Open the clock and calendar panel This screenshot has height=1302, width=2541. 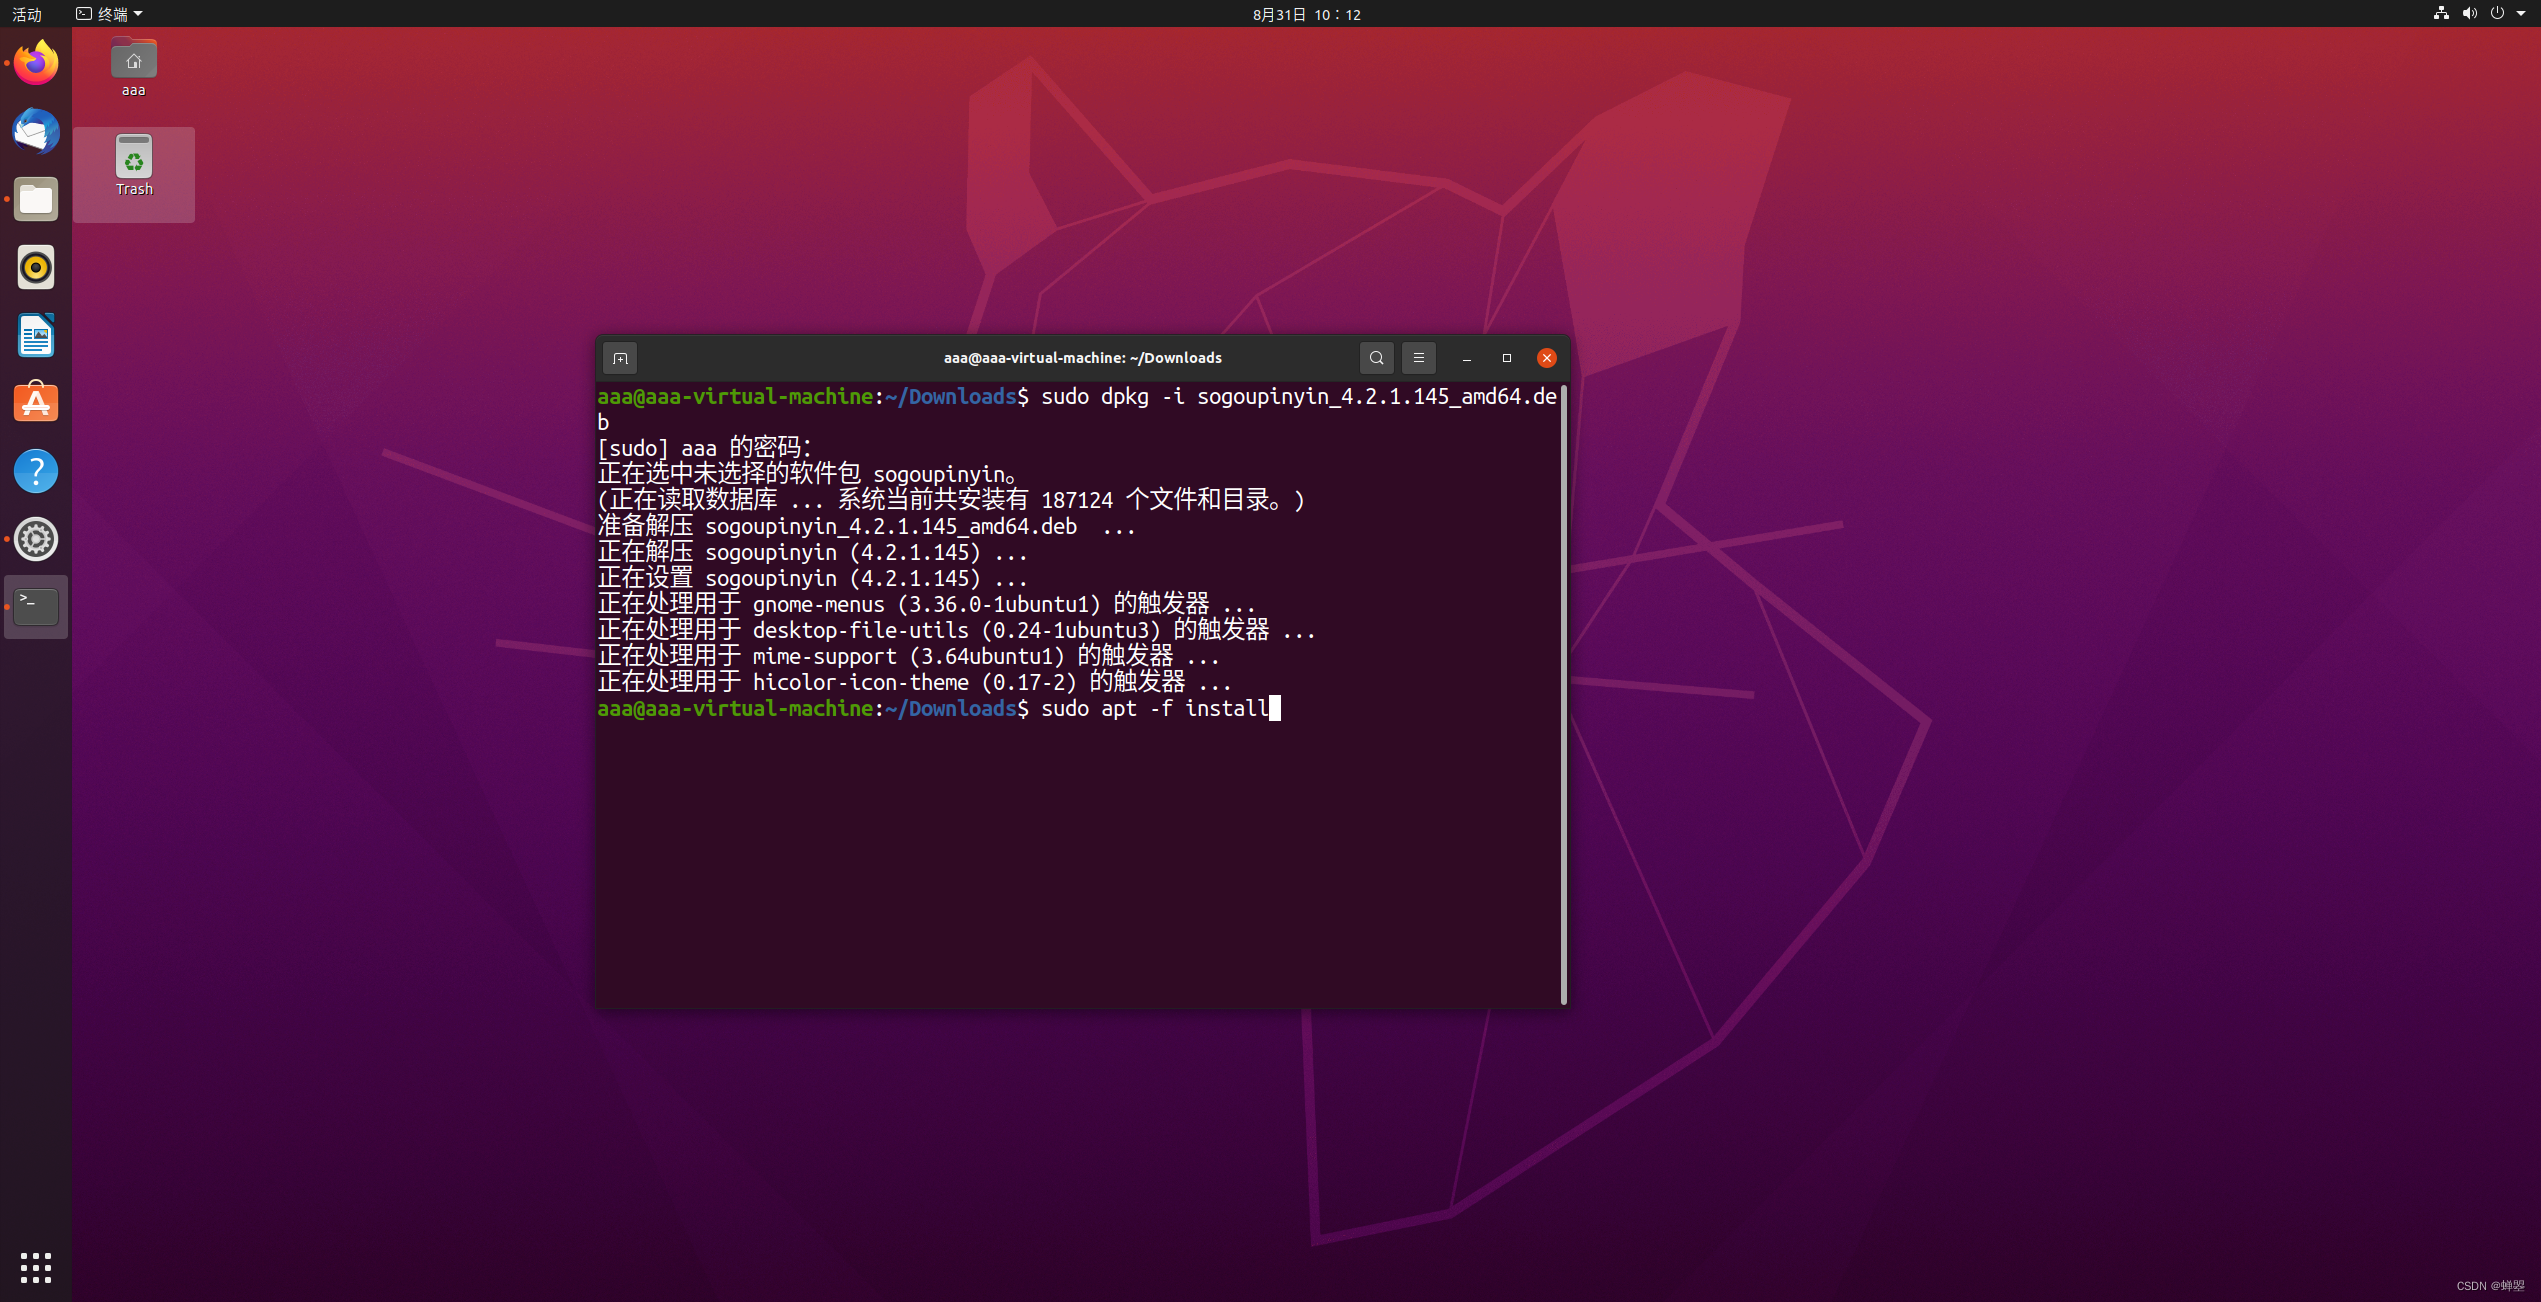1306,14
